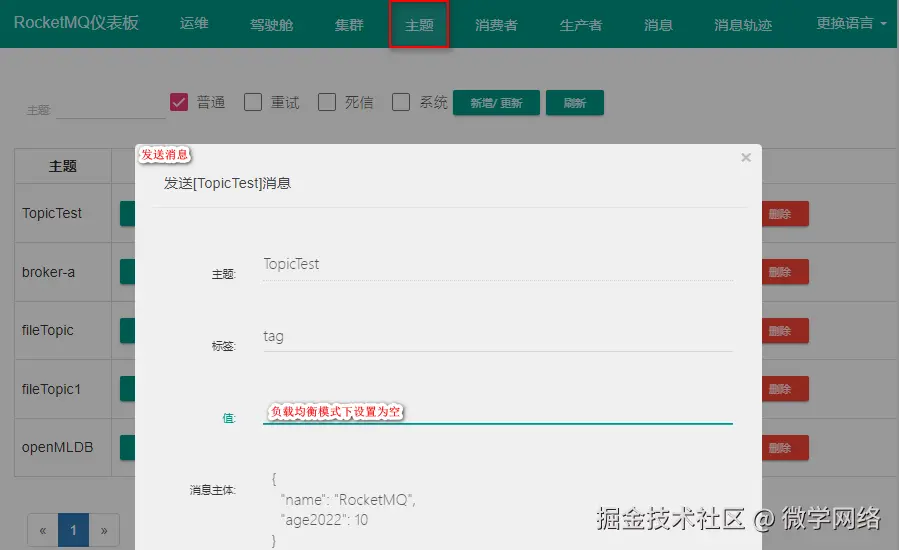Open the 运维 navigation tab
The height and width of the screenshot is (550, 899).
[194, 24]
